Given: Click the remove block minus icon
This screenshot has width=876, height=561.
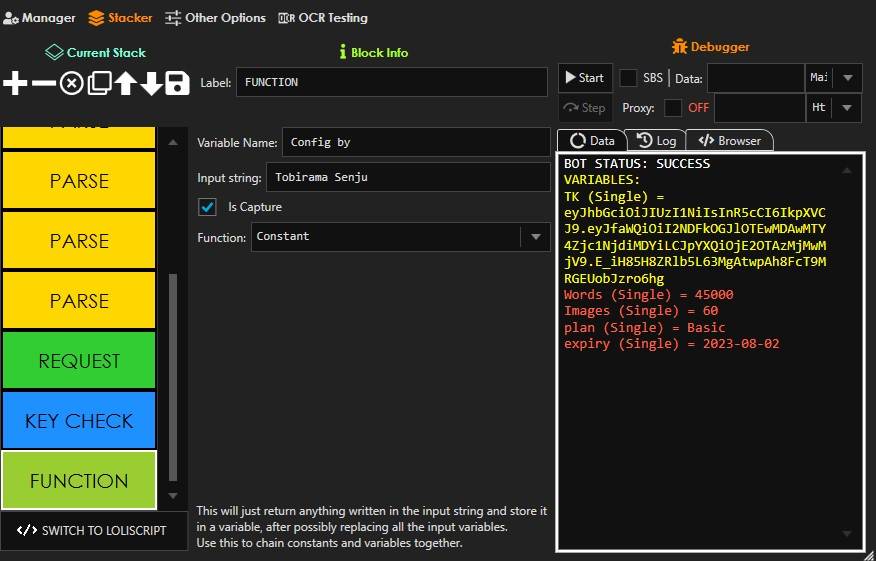Looking at the screenshot, I should (x=44, y=84).
